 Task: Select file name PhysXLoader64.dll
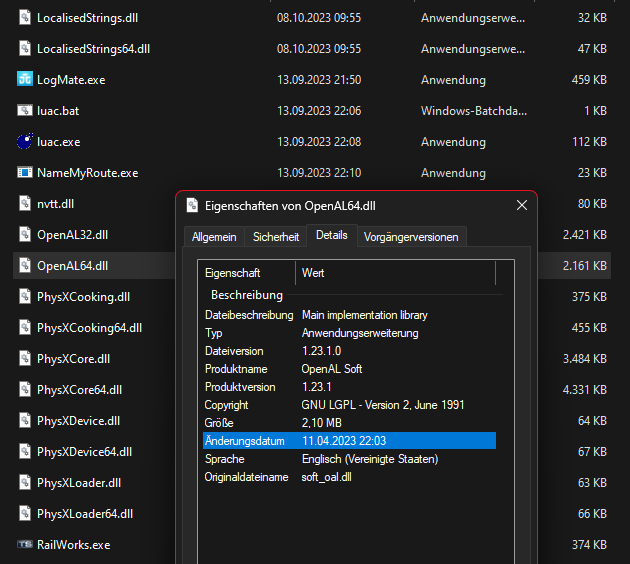[x=85, y=514]
